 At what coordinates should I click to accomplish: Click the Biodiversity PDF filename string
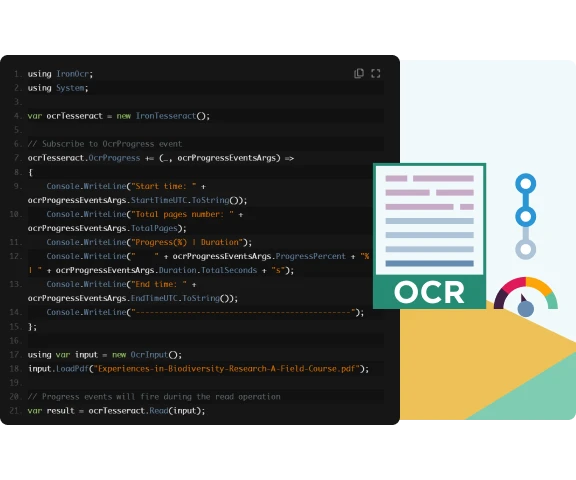[227, 369]
